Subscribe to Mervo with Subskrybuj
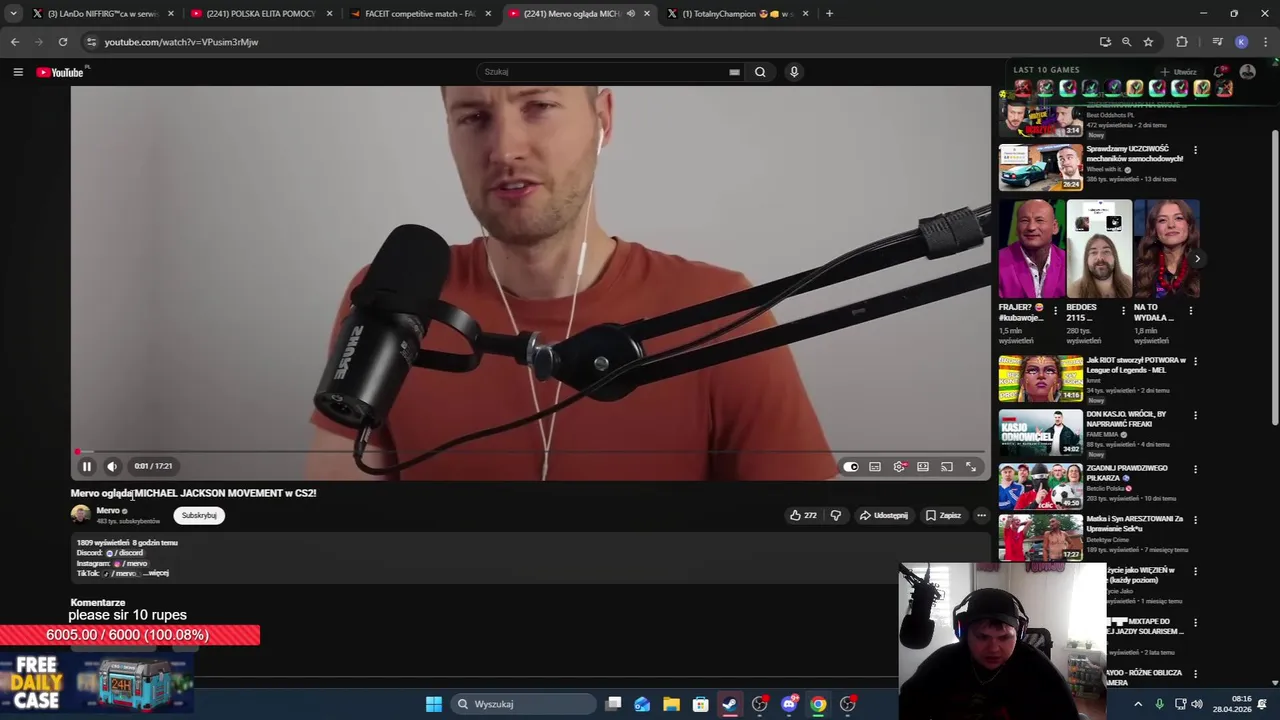The image size is (1280, 720). 199,515
